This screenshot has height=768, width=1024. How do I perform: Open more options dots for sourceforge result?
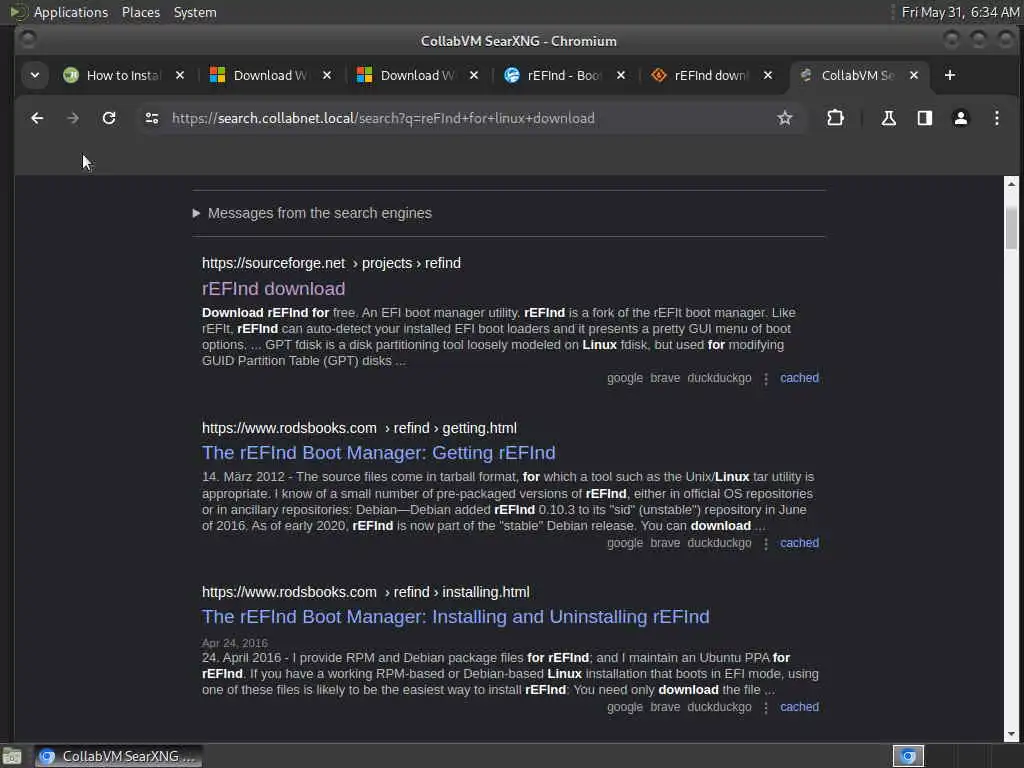pyautogui.click(x=765, y=379)
